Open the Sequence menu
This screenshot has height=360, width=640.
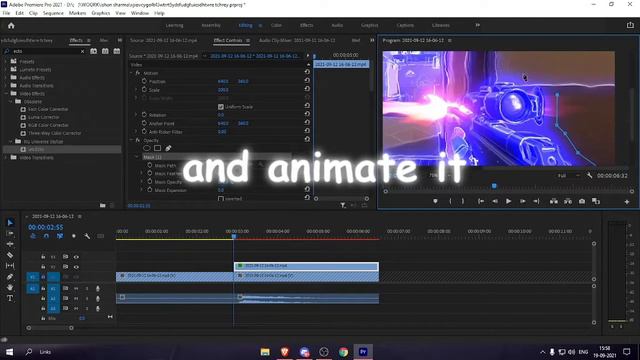coord(53,13)
